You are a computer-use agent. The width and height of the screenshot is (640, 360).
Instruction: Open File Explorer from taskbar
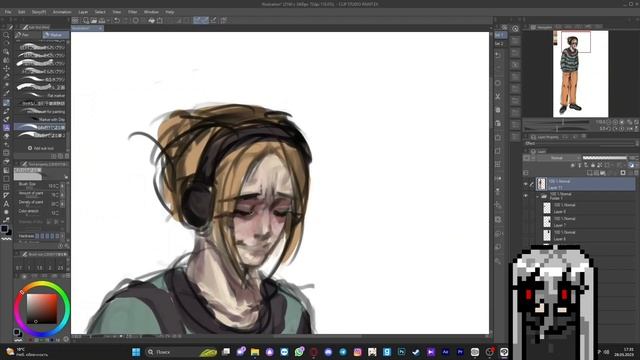click(x=255, y=352)
